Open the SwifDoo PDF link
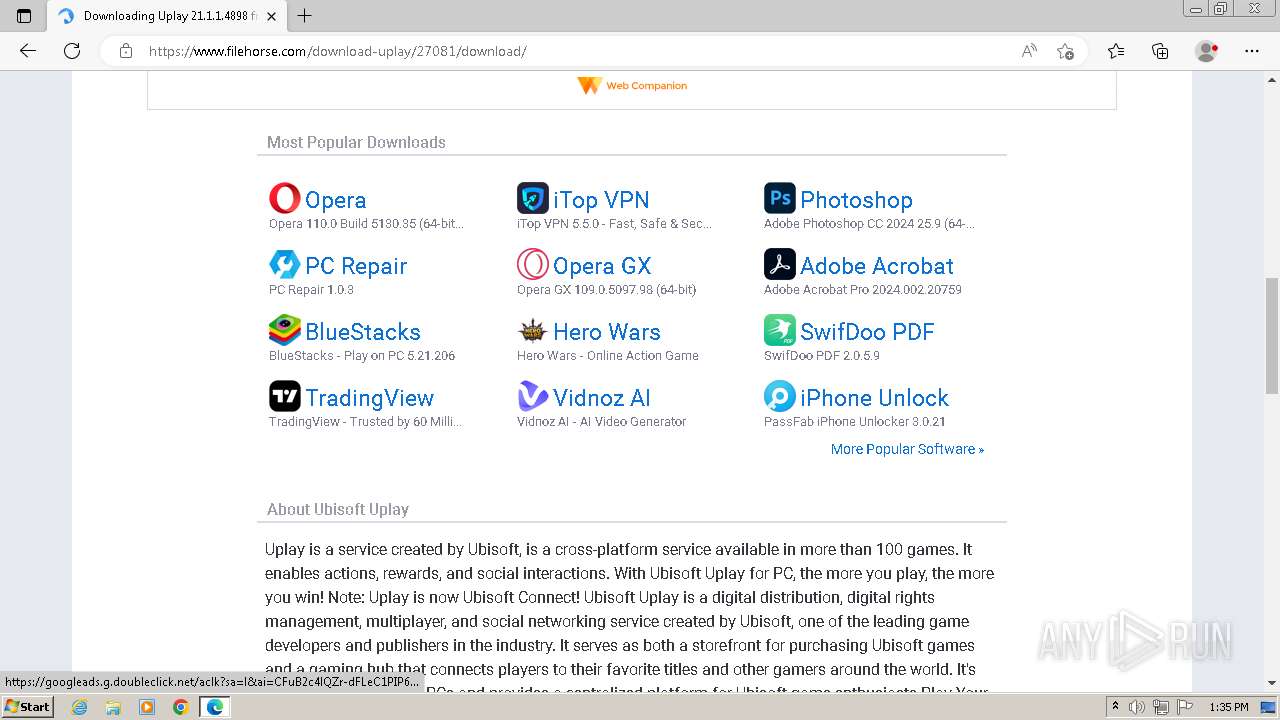 coord(867,332)
